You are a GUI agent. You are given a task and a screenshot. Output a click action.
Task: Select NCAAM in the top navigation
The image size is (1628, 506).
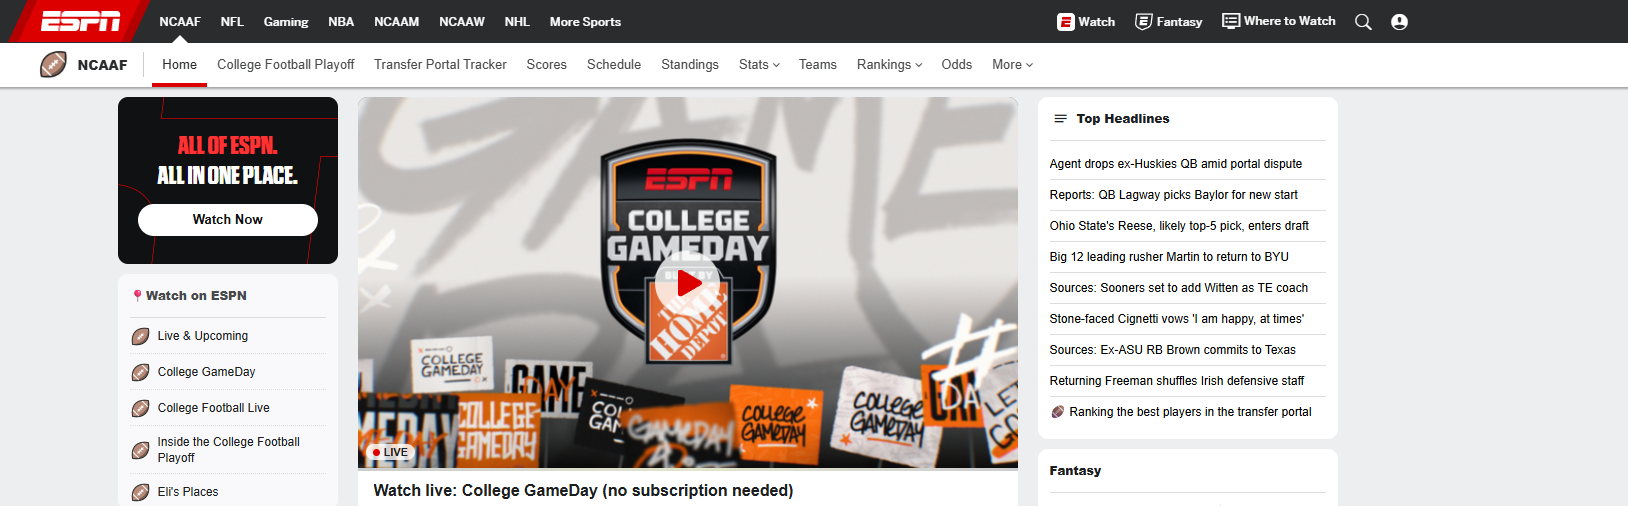point(396,22)
